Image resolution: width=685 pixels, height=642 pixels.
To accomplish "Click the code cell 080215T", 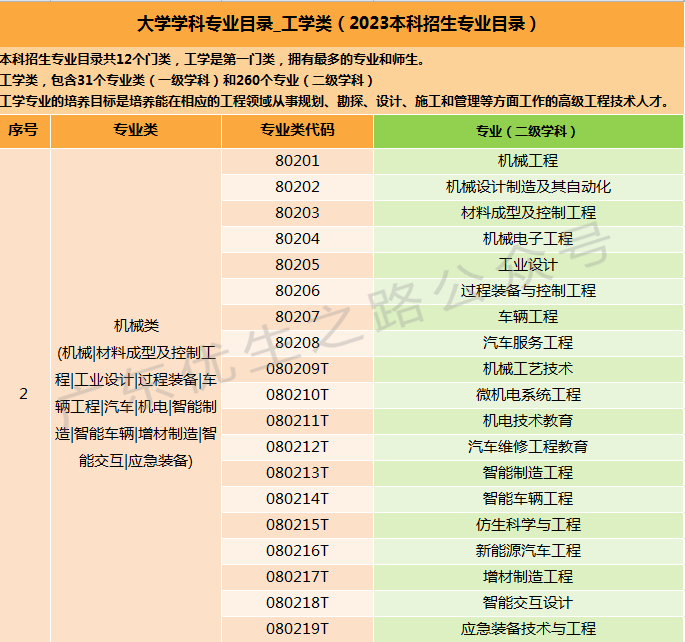I will [x=298, y=525].
